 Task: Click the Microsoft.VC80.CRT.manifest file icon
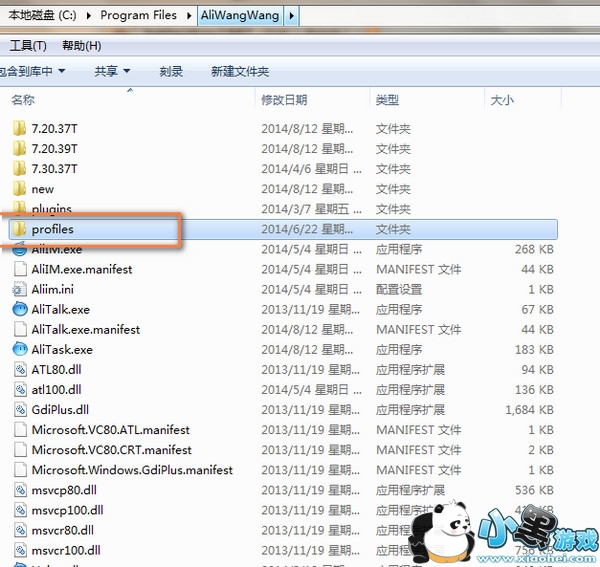[x=20, y=450]
